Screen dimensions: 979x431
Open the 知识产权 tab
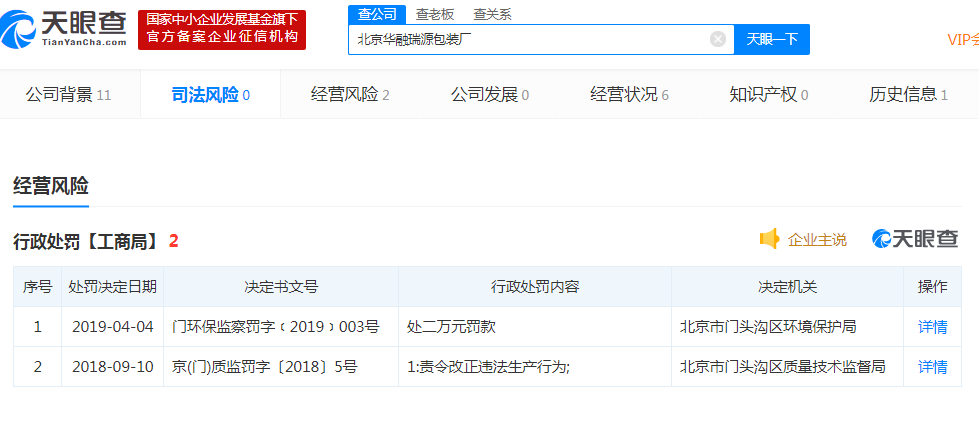769,94
